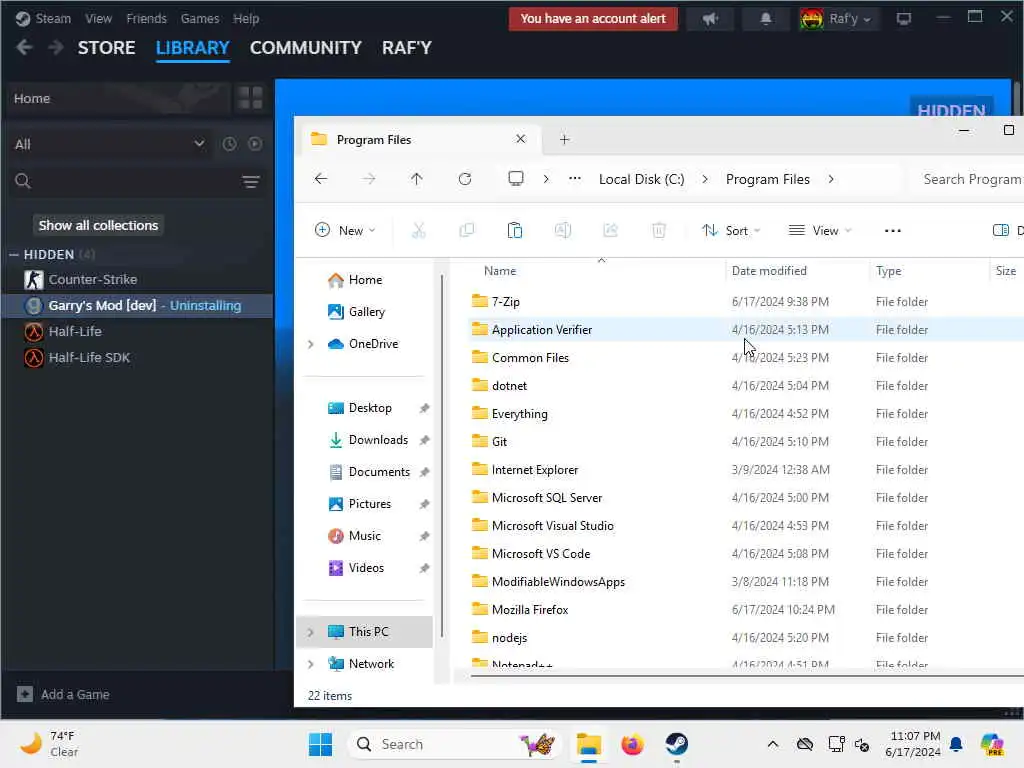Open the New item dropdown in Explorer
The width and height of the screenshot is (1024, 768).
coord(345,231)
